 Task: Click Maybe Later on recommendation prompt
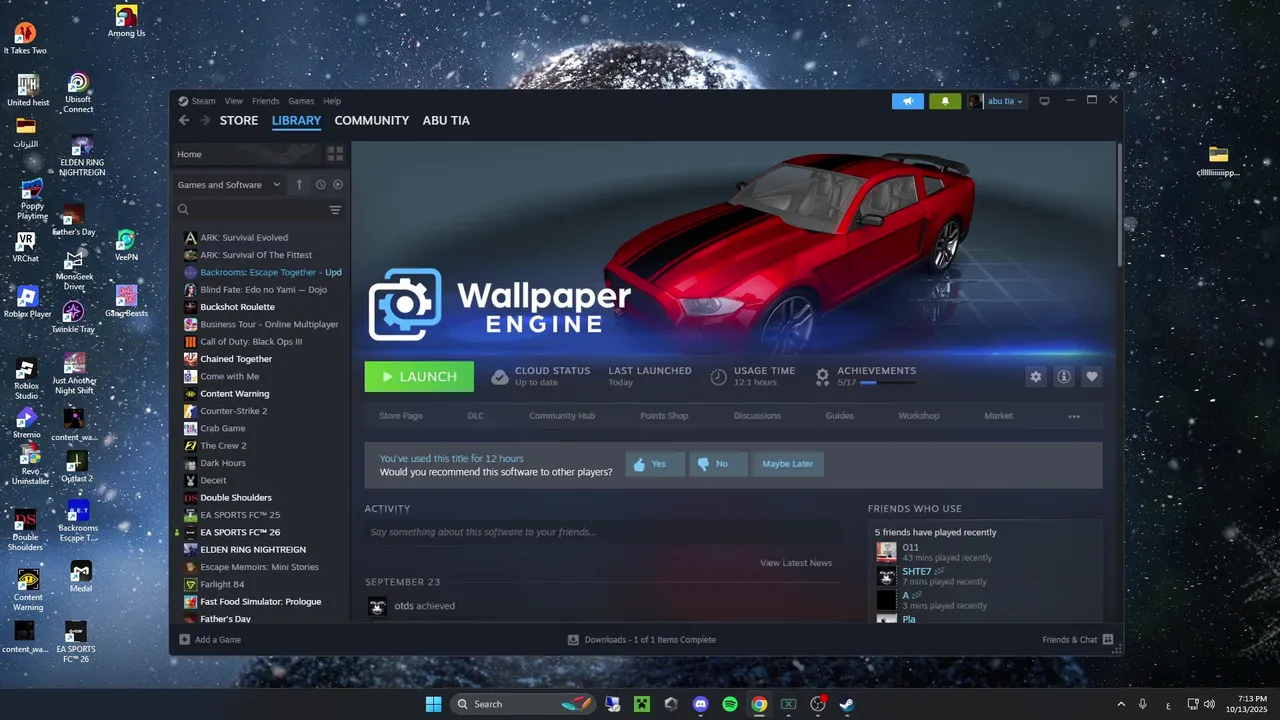pyautogui.click(x=788, y=464)
